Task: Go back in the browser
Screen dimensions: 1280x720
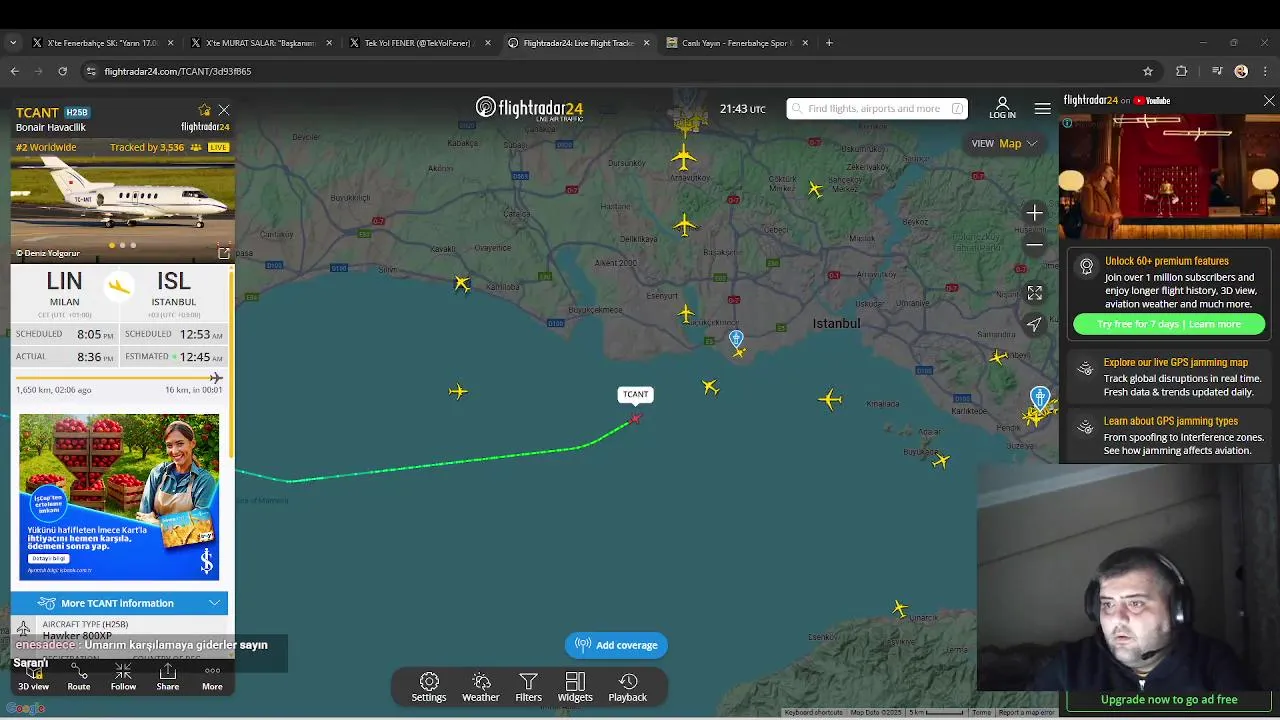Action: (14, 71)
